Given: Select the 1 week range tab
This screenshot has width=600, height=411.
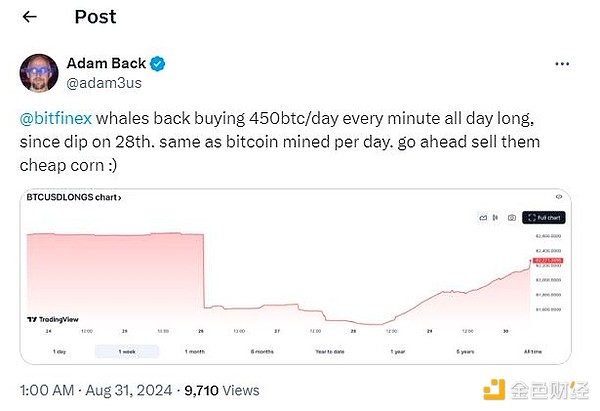Looking at the screenshot, I should click(x=126, y=351).
